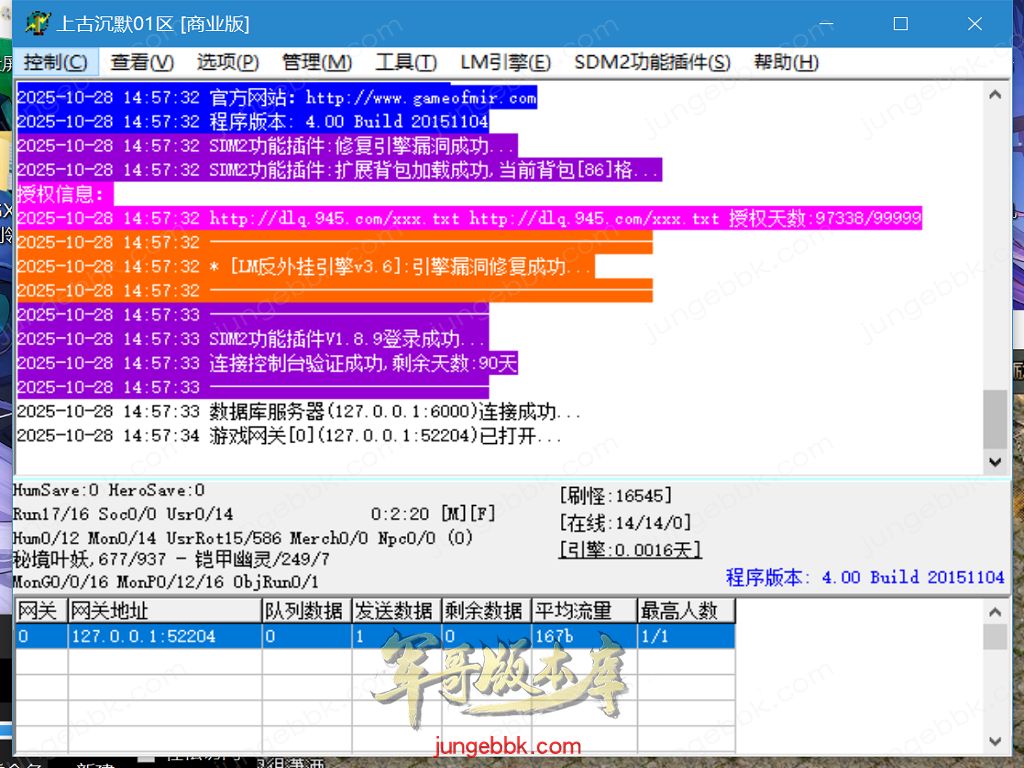Click the gateway table scroll-up arrow
Image resolution: width=1024 pixels, height=768 pixels.
pos(994,612)
